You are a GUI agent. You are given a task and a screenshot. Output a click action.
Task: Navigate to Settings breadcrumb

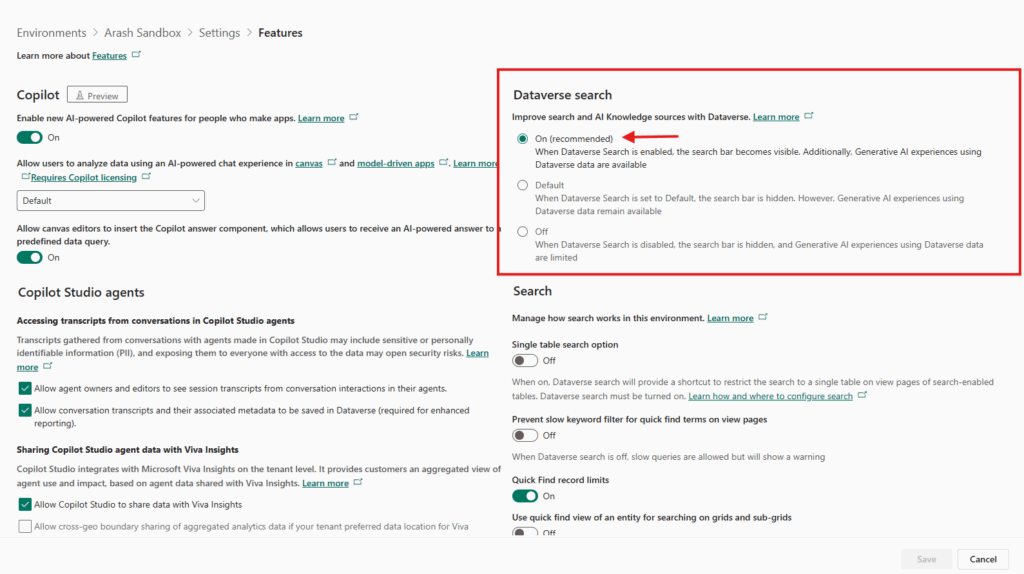point(219,33)
